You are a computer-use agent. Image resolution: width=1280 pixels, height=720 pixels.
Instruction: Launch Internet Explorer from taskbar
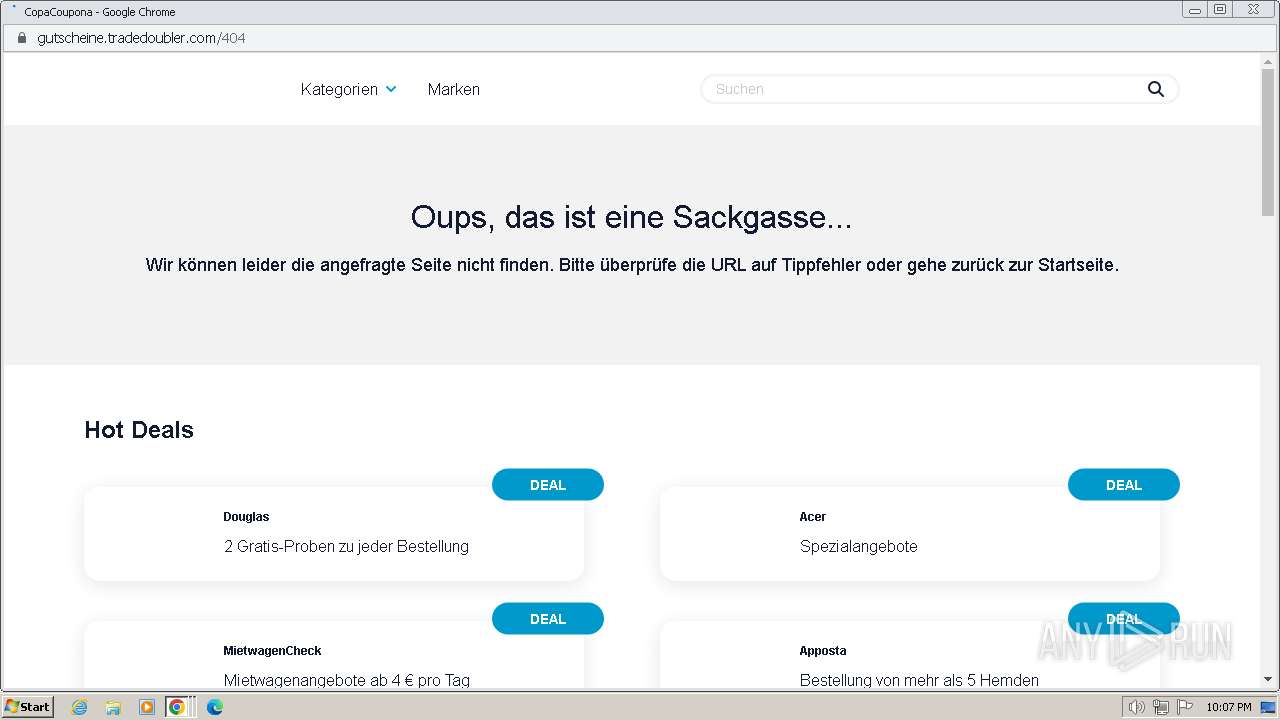point(79,707)
